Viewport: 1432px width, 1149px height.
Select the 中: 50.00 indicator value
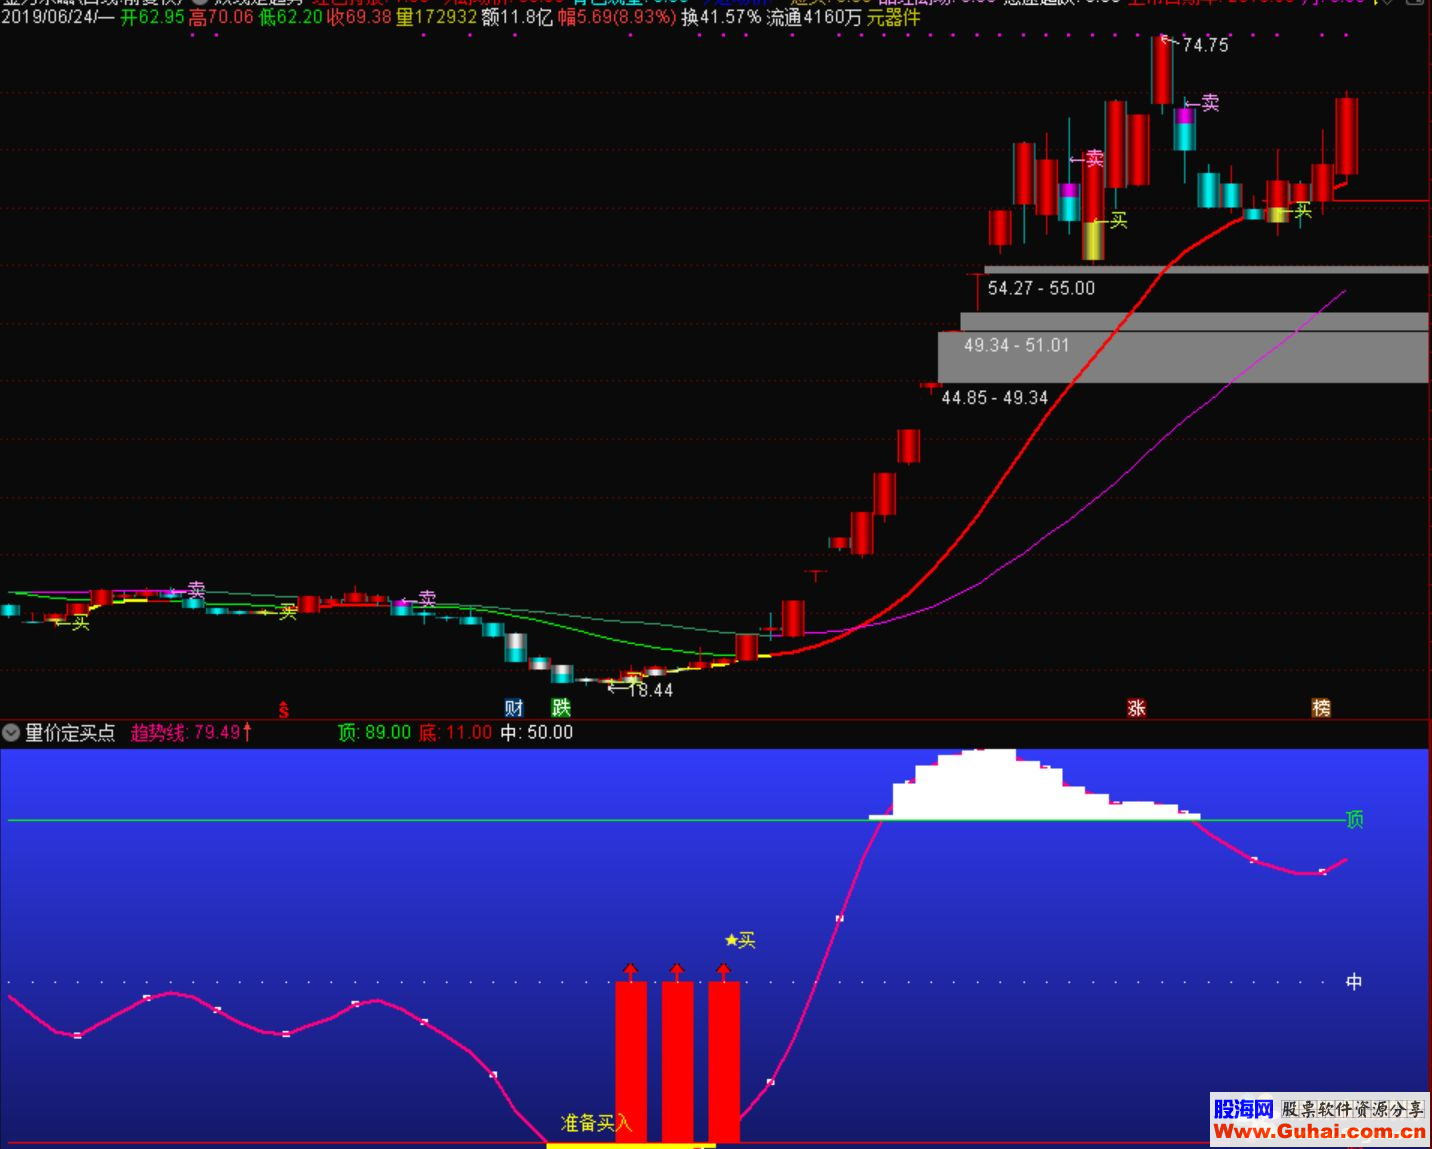pos(537,733)
